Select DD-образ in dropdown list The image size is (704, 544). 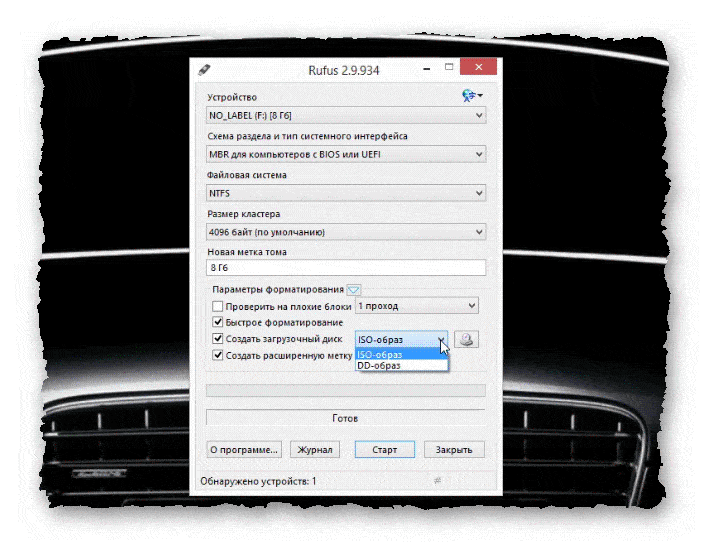click(x=401, y=365)
